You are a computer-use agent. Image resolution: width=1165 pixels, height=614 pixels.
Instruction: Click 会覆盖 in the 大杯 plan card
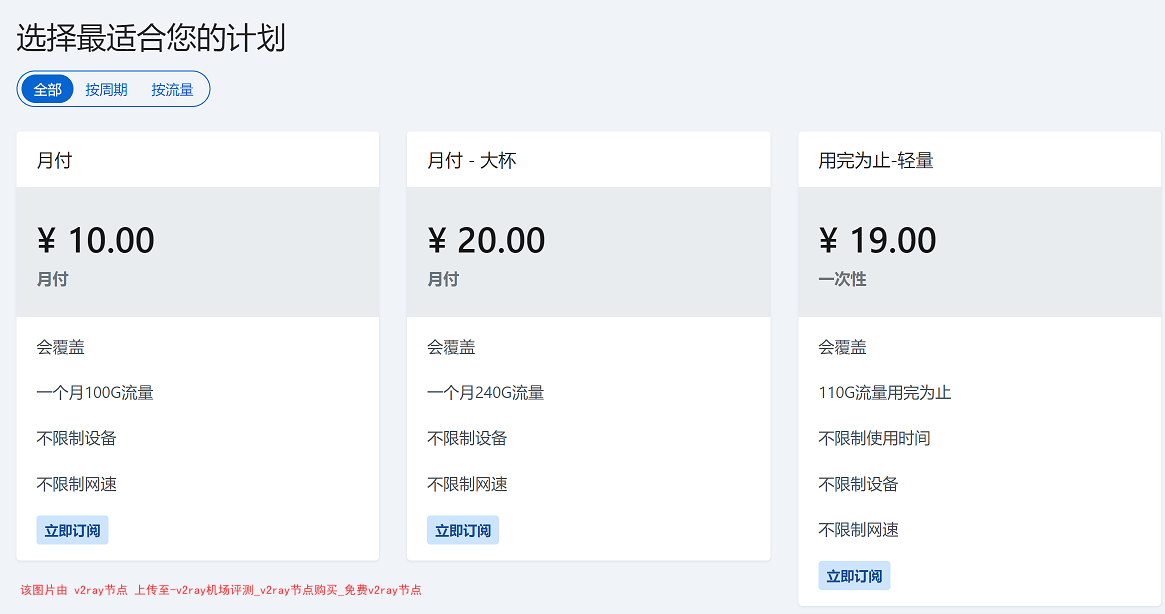[451, 347]
